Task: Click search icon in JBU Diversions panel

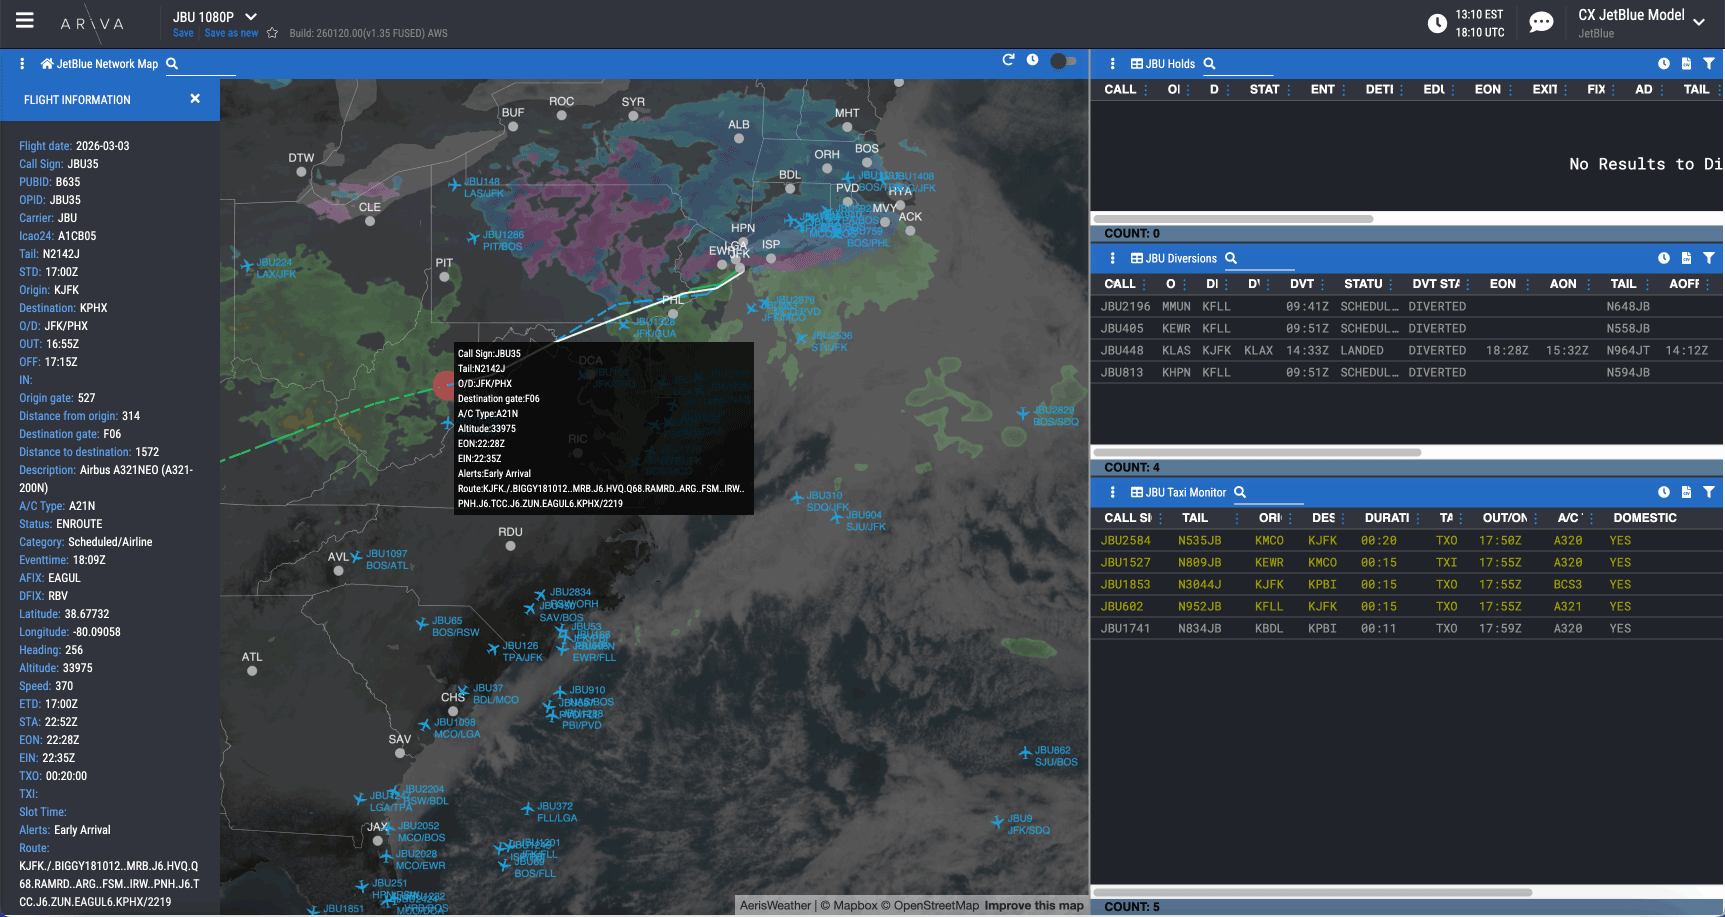Action: tap(1231, 258)
